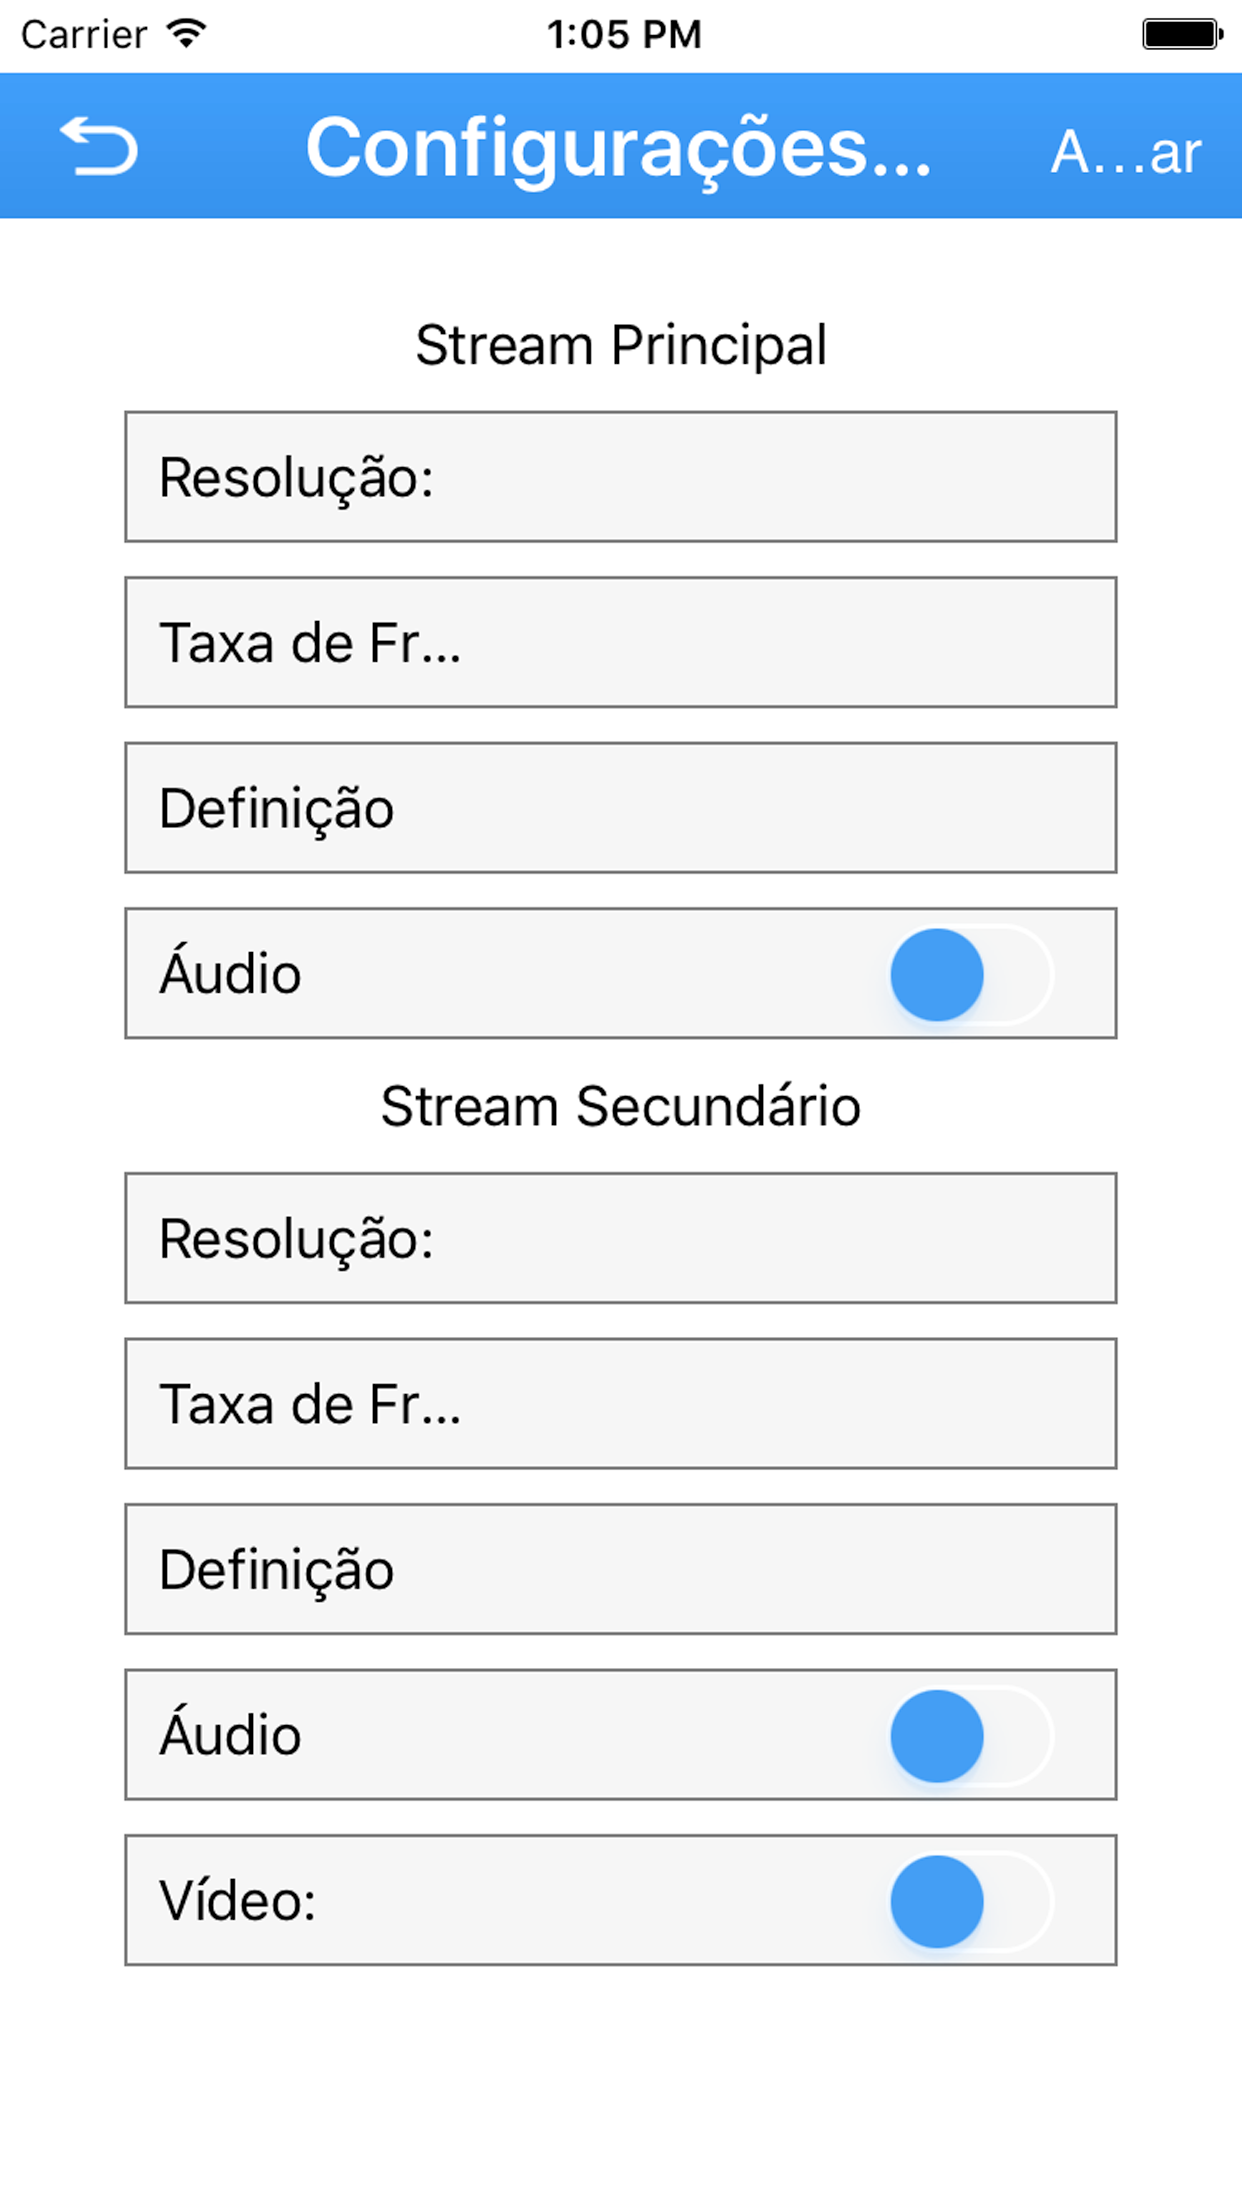Open Taxa de Fr... field in Stream Secundário
This screenshot has height=2208, width=1242.
pos(621,1404)
